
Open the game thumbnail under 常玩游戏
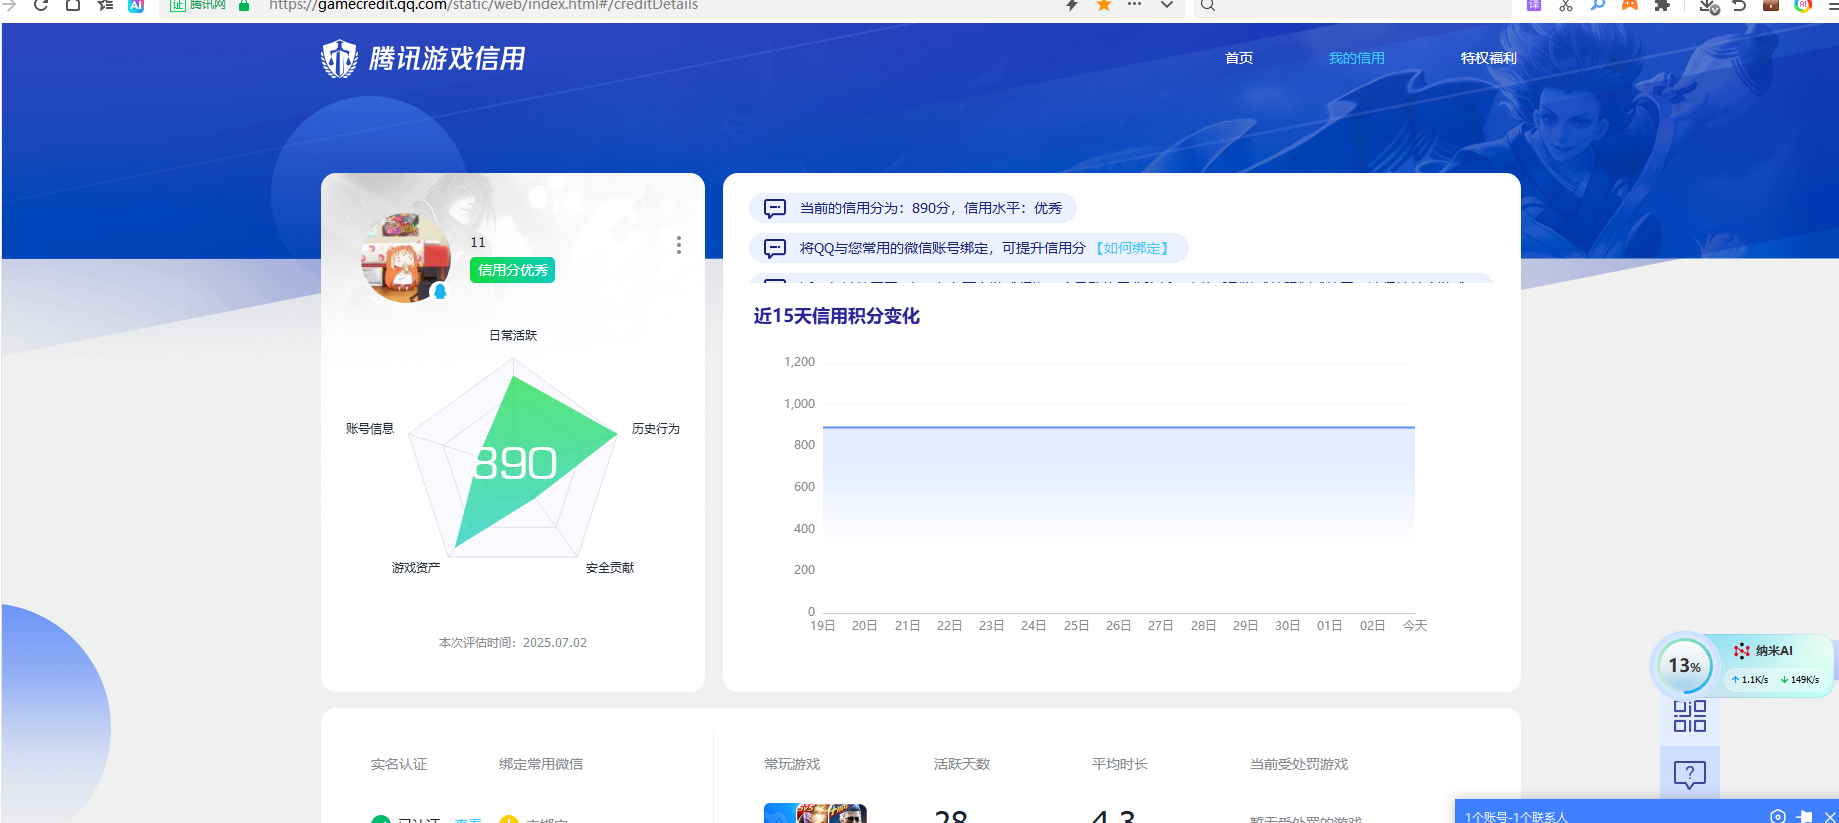click(815, 813)
